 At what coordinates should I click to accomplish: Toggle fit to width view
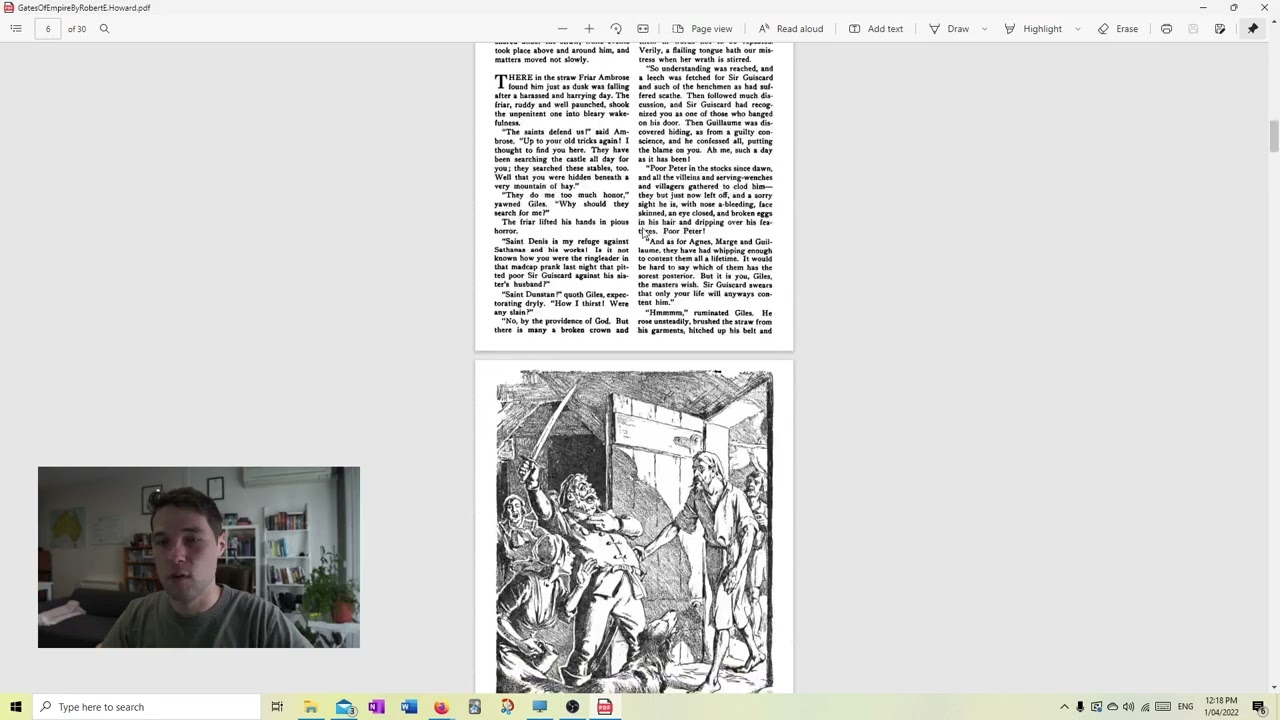(x=643, y=28)
